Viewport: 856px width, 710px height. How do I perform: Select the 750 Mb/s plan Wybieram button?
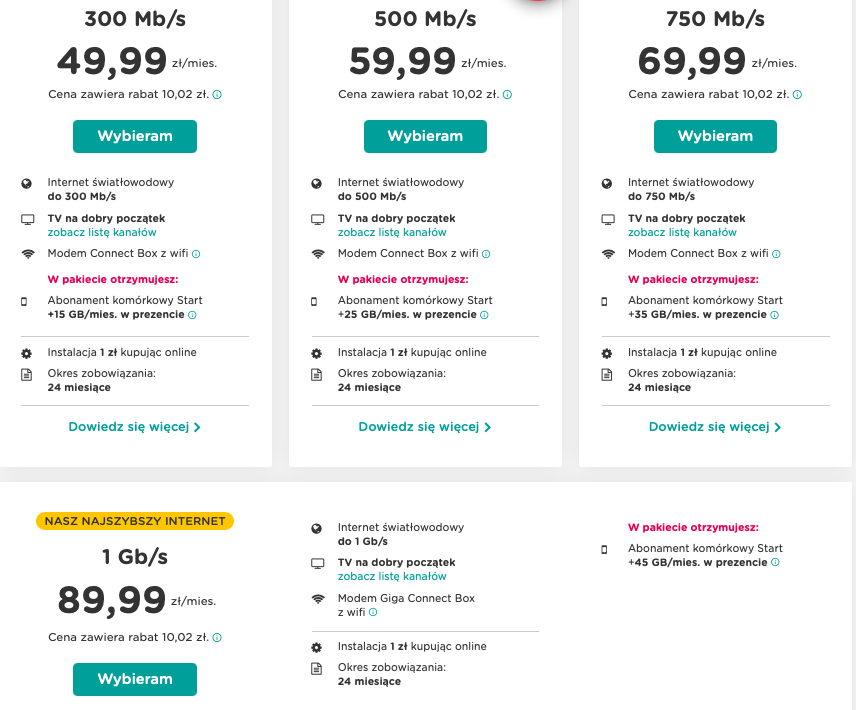click(x=715, y=136)
